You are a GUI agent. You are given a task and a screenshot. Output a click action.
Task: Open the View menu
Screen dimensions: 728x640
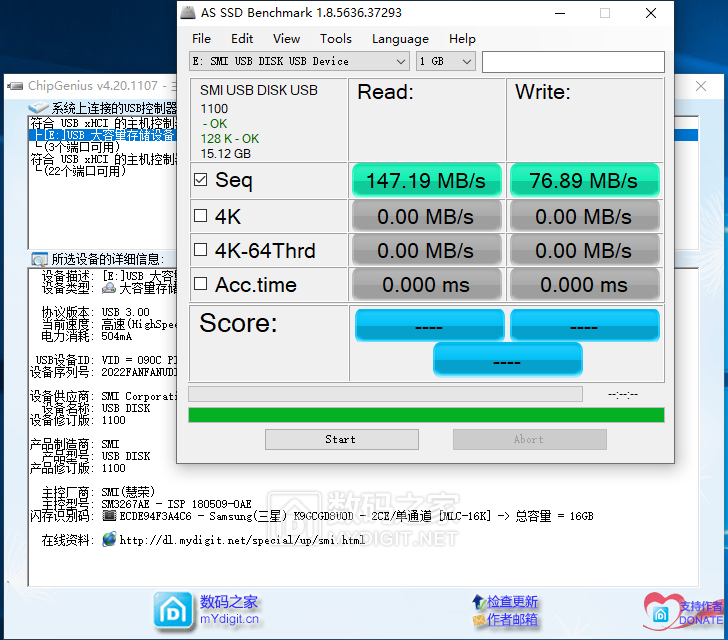click(x=286, y=39)
